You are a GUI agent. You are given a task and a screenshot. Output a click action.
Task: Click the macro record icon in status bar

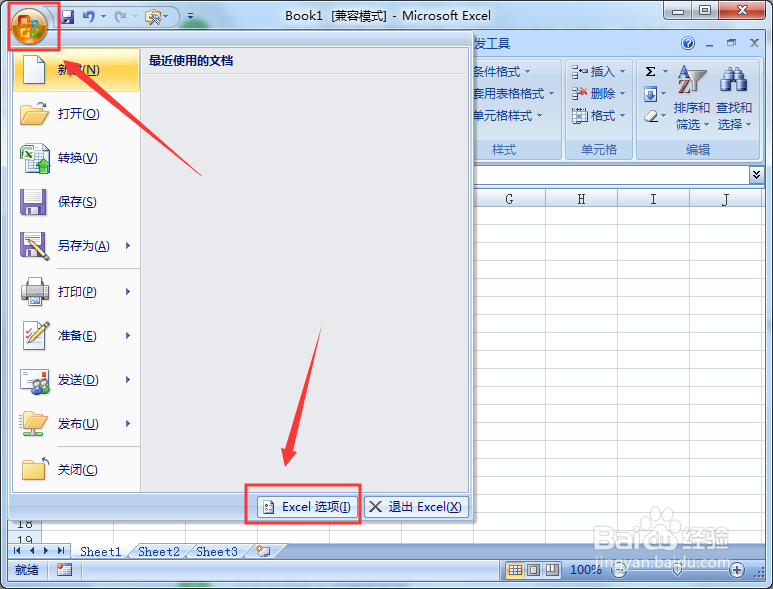click(x=64, y=570)
